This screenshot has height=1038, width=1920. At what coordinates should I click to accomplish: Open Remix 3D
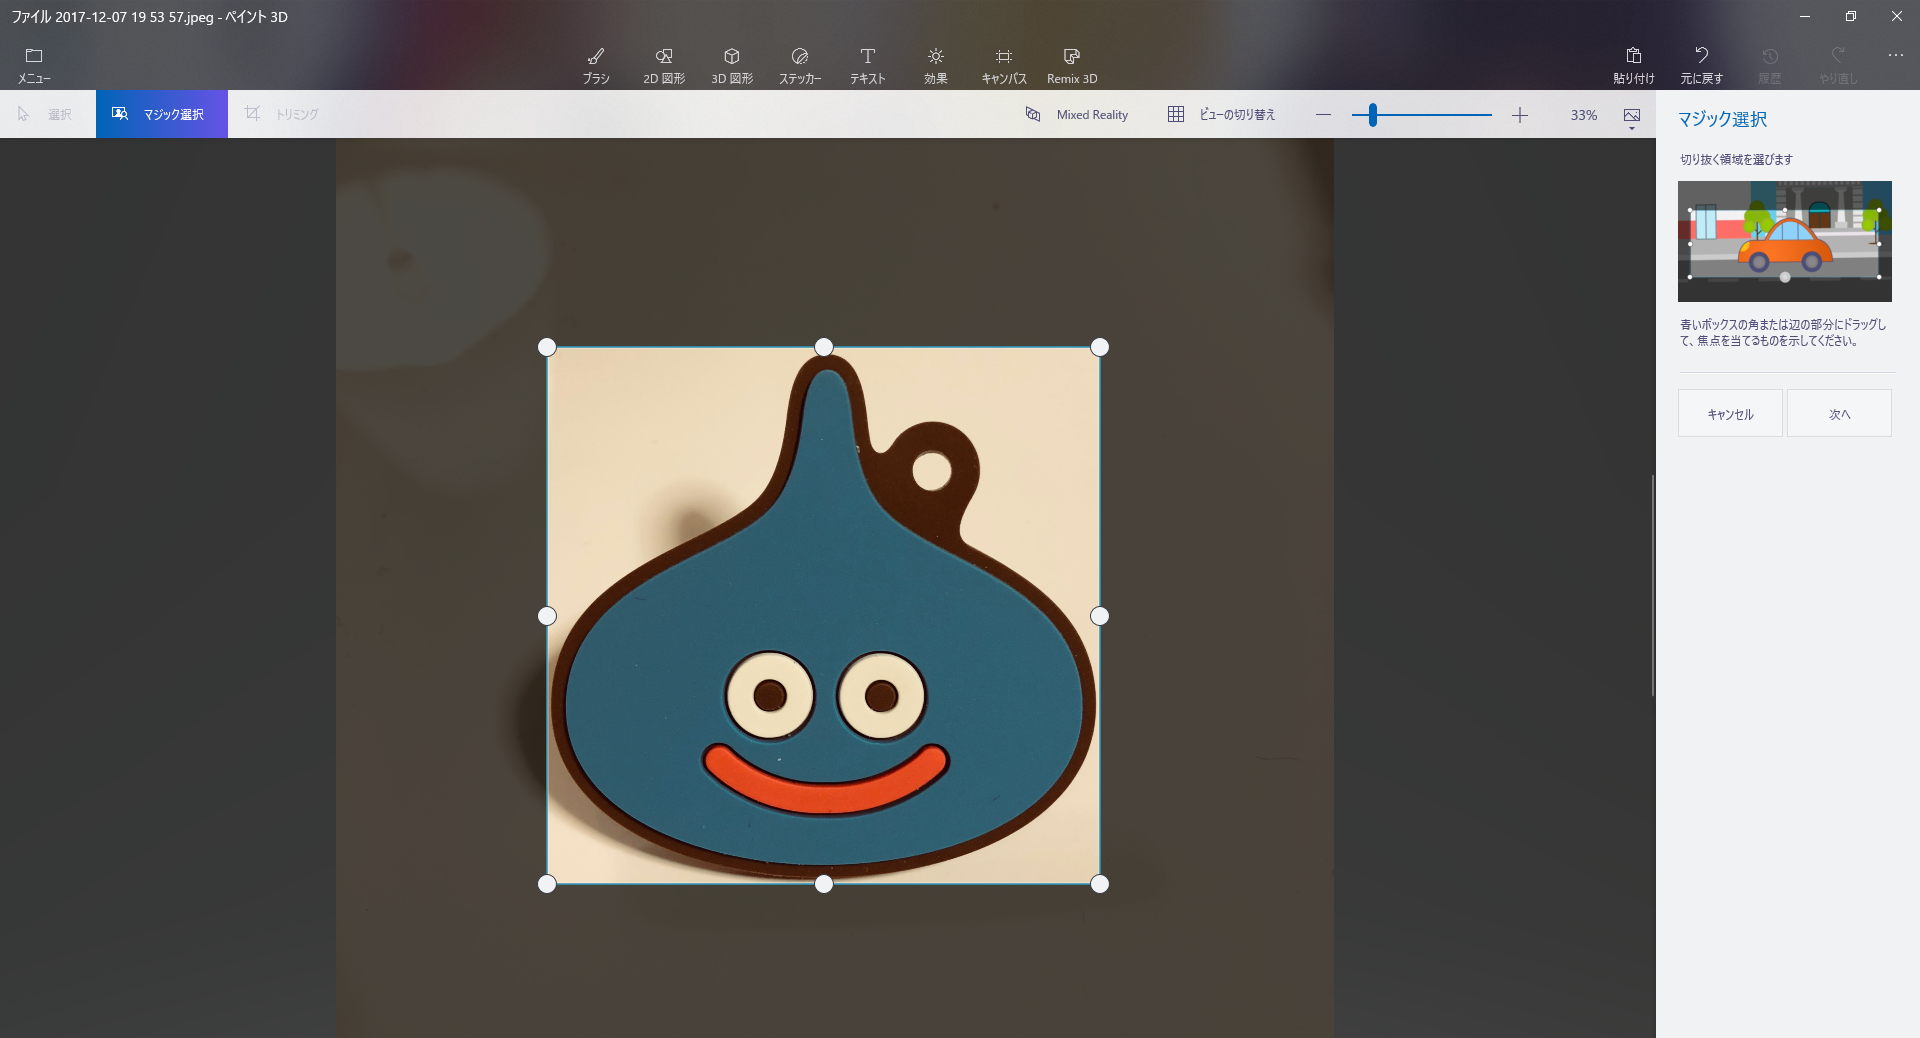click(x=1072, y=65)
